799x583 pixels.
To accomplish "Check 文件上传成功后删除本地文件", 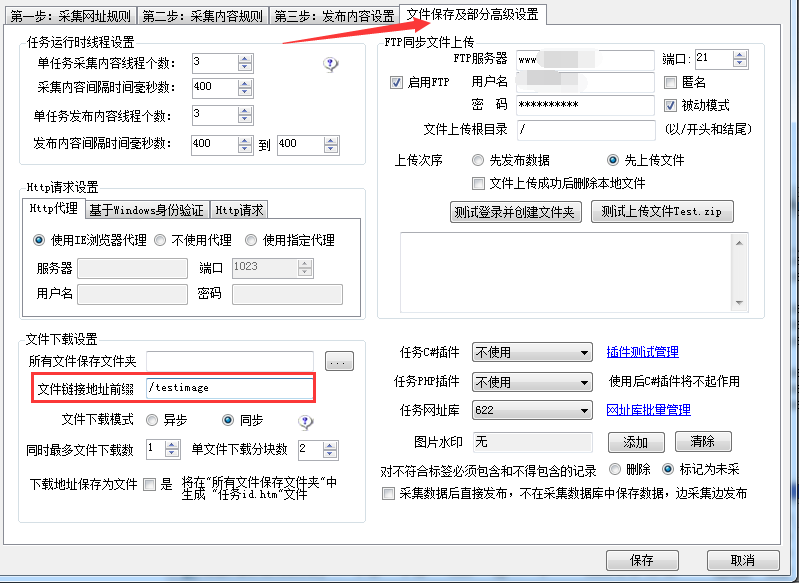I will click(x=478, y=183).
